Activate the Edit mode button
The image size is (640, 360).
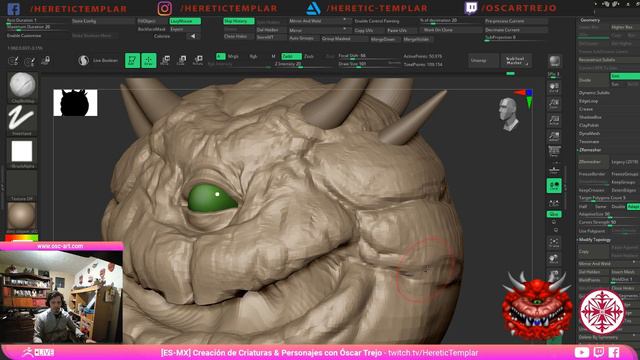132,60
